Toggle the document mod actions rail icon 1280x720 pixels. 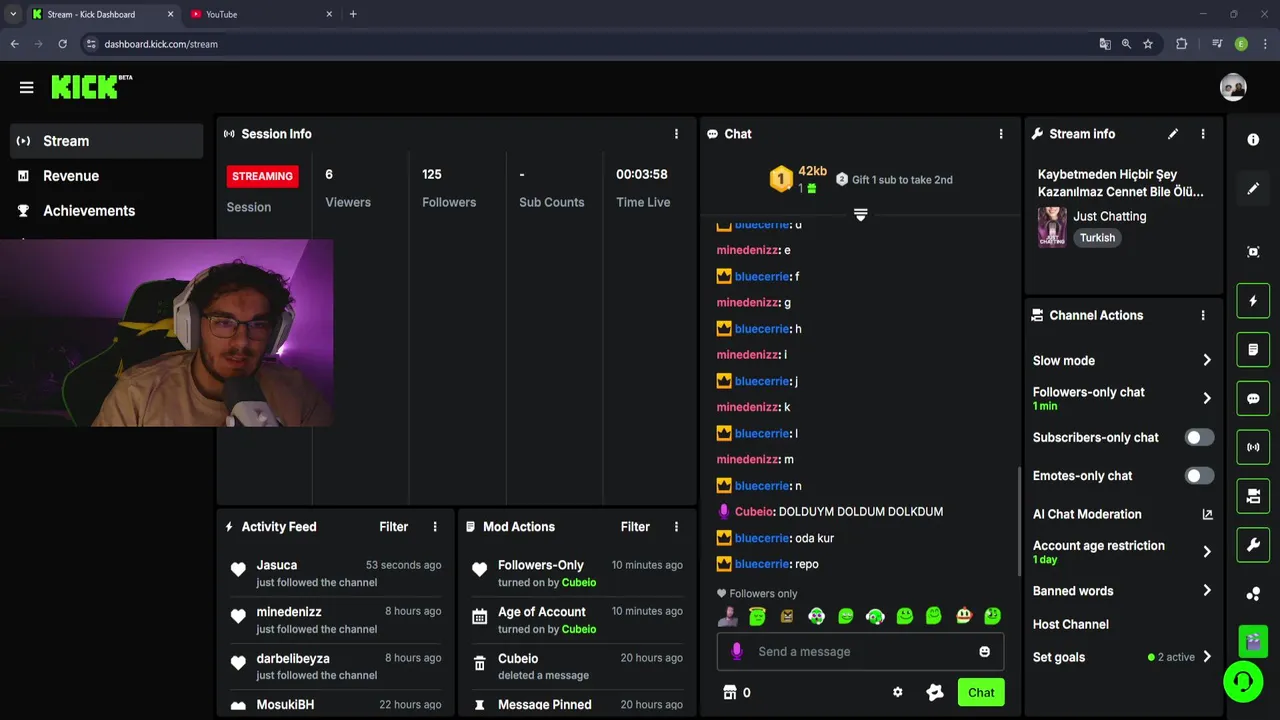pos(1253,350)
